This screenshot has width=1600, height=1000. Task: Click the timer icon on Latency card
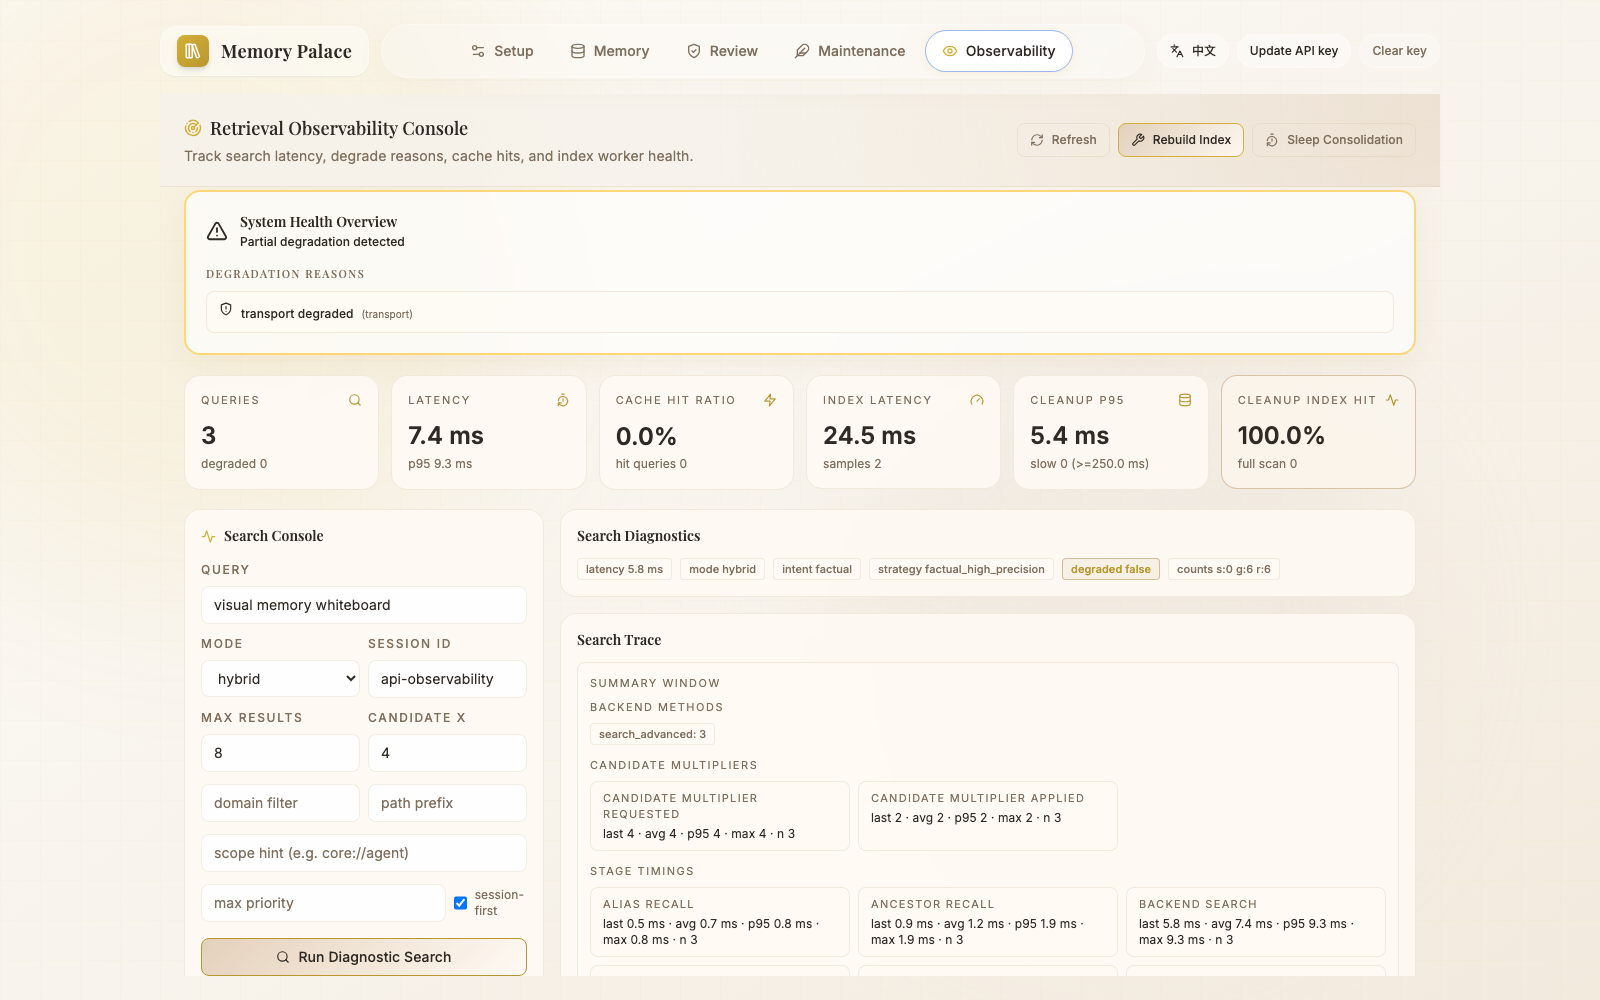point(563,400)
